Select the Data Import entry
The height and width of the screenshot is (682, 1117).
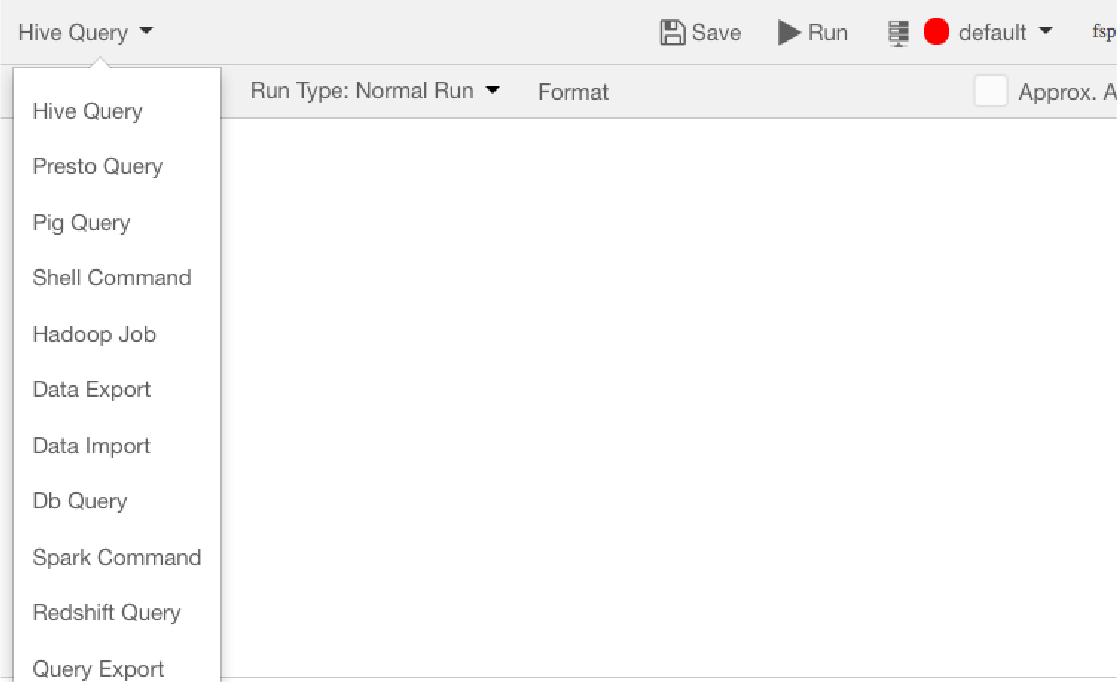point(91,446)
